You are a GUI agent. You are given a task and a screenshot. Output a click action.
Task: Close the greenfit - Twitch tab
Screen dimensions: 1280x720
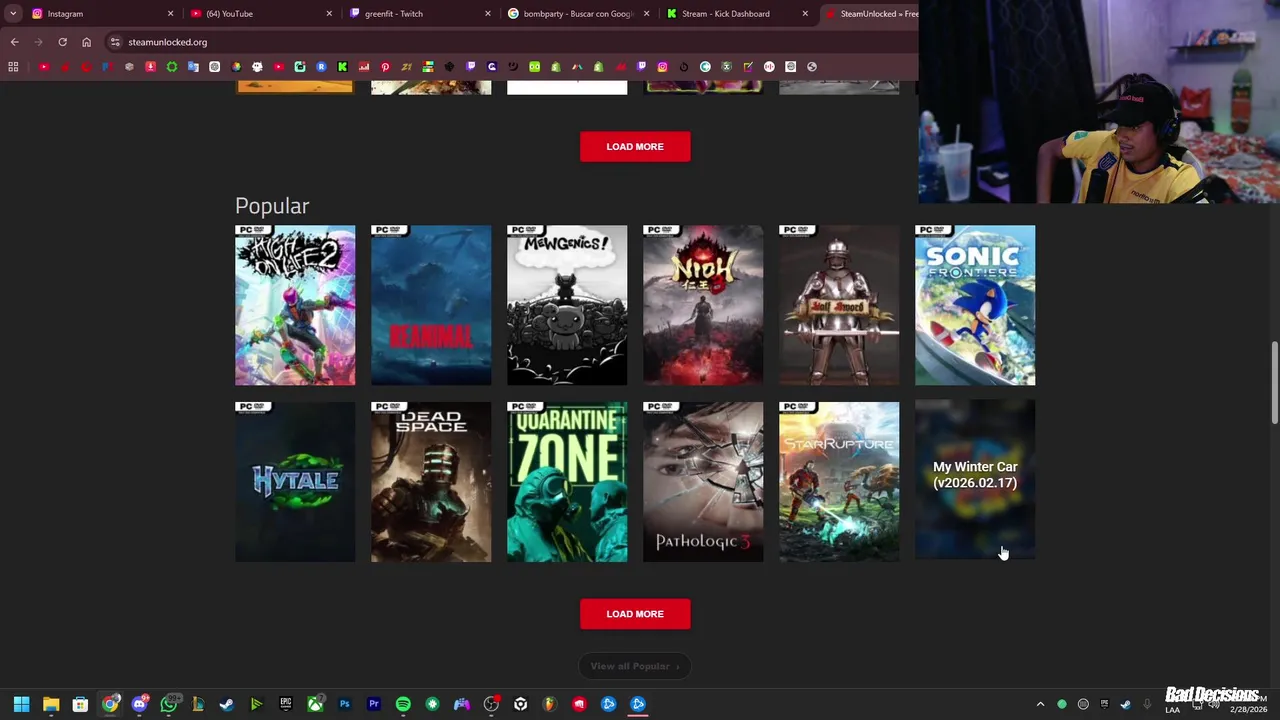(488, 14)
